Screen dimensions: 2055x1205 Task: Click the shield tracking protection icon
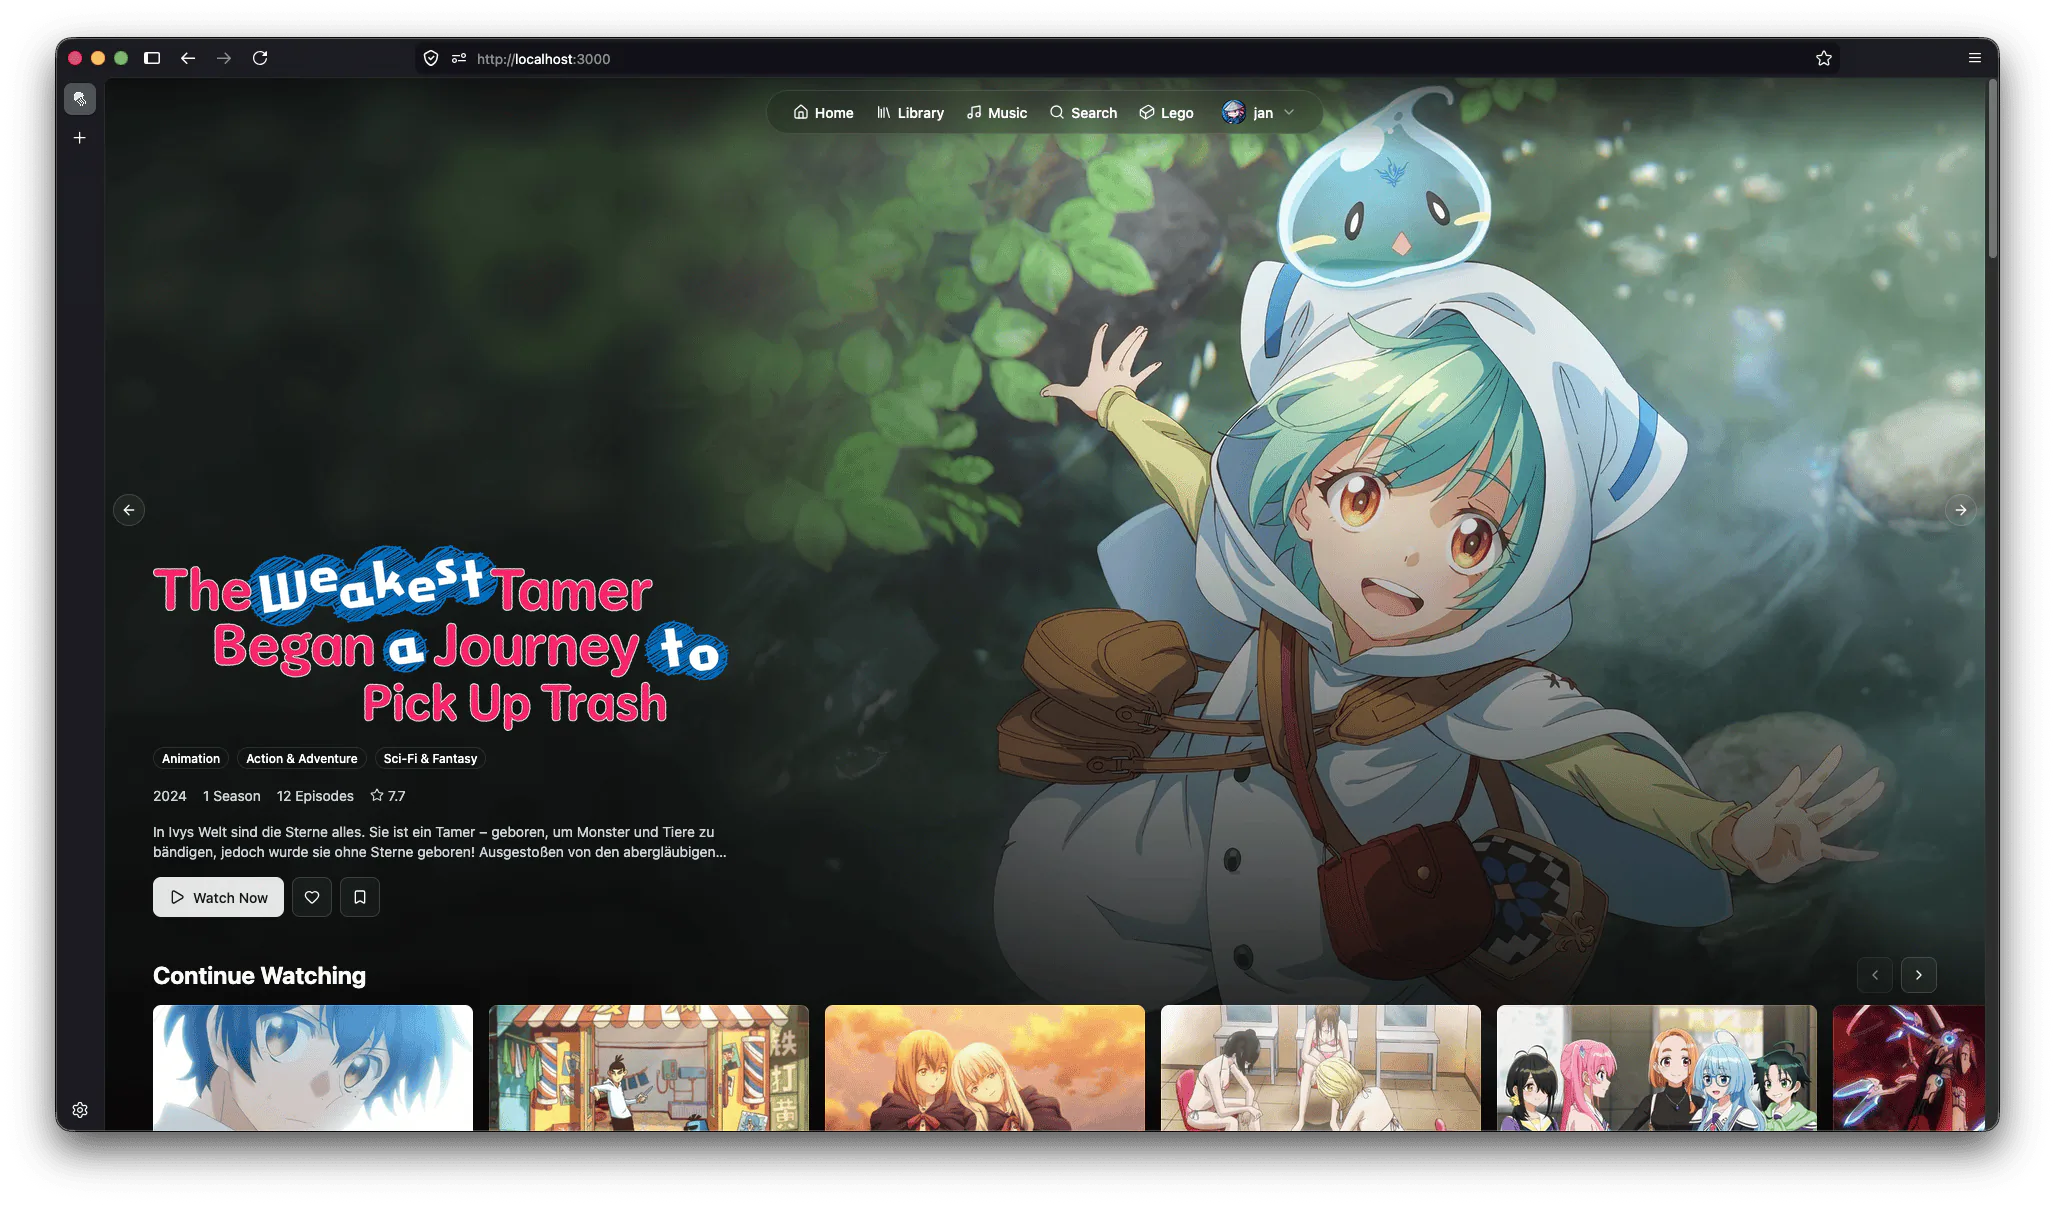431,58
